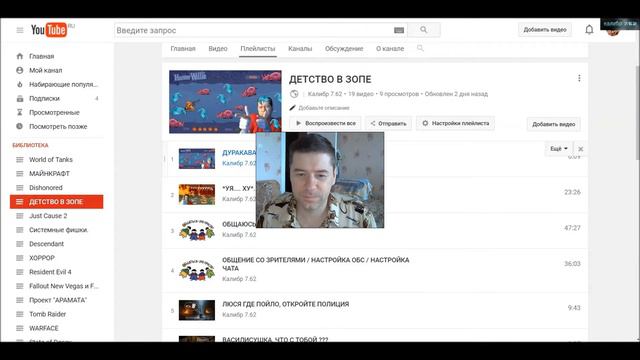Click the webcam overlay video
This screenshot has width=640, height=360.
coord(320,180)
